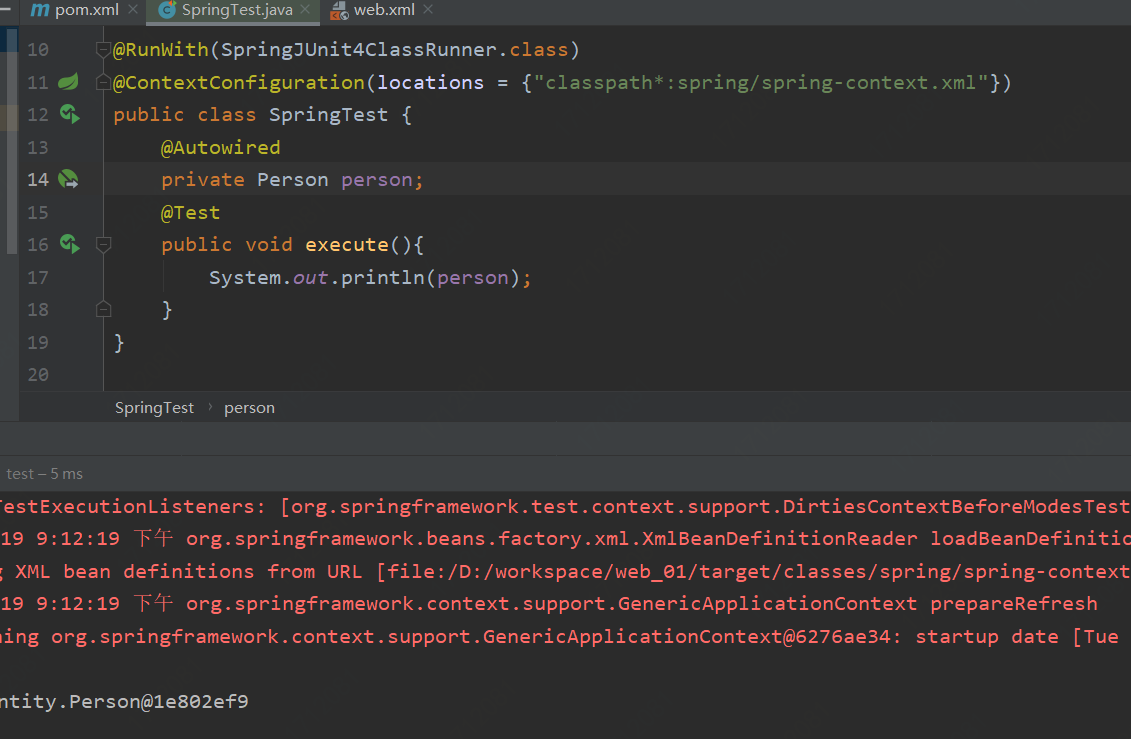Click the fold end marker on line 18
This screenshot has height=739, width=1131.
(x=103, y=310)
